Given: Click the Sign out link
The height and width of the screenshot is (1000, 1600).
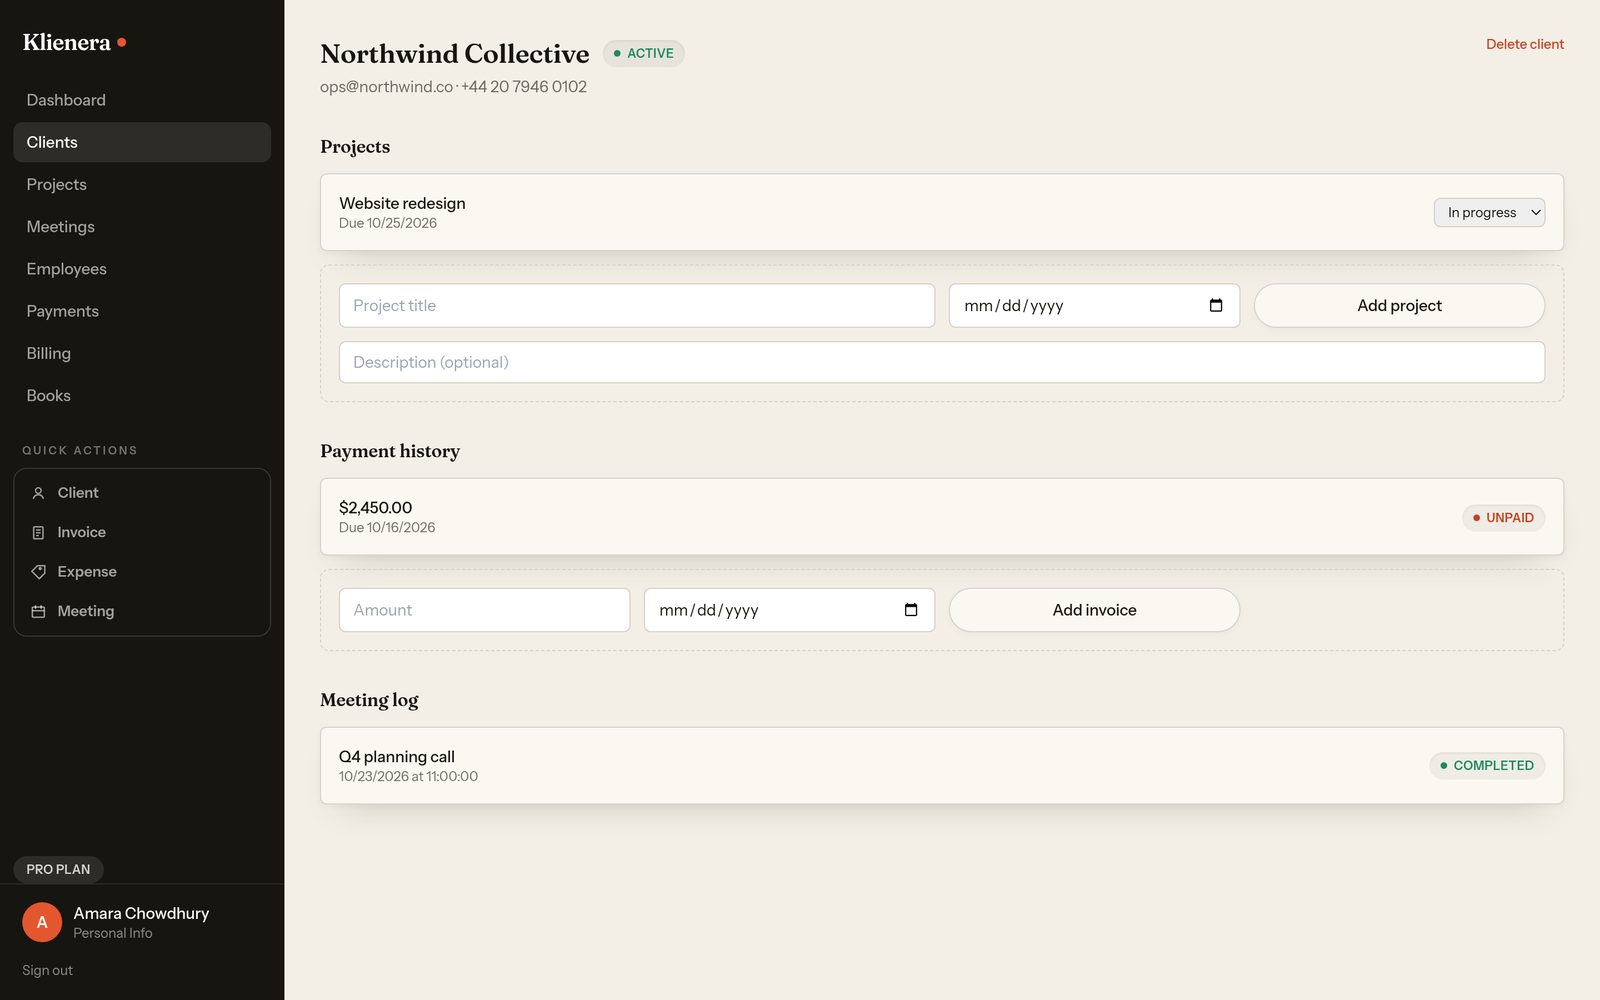Looking at the screenshot, I should pos(47,970).
